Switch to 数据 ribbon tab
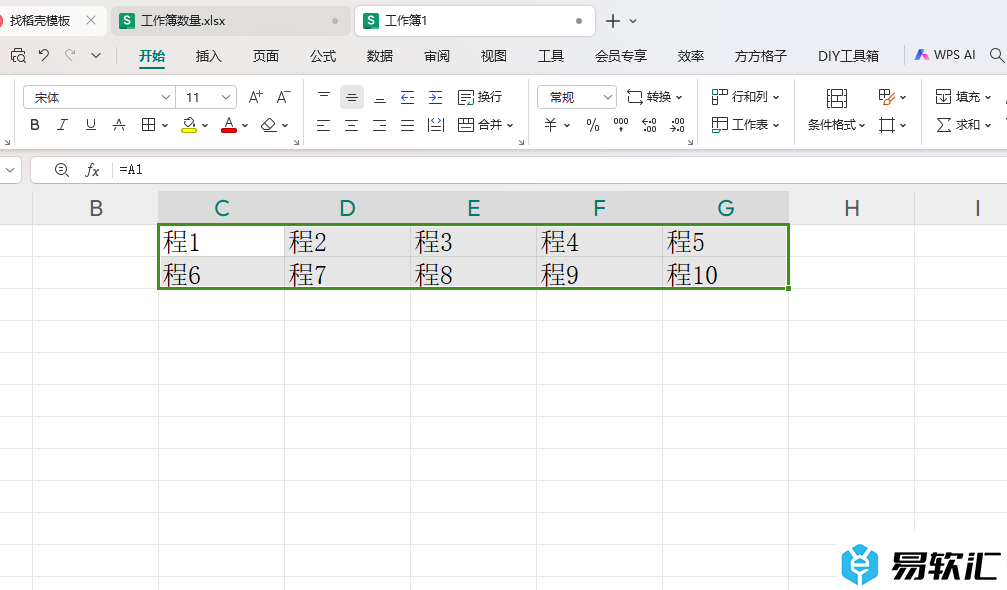Screen dimensions: 1007x590 [380, 56]
